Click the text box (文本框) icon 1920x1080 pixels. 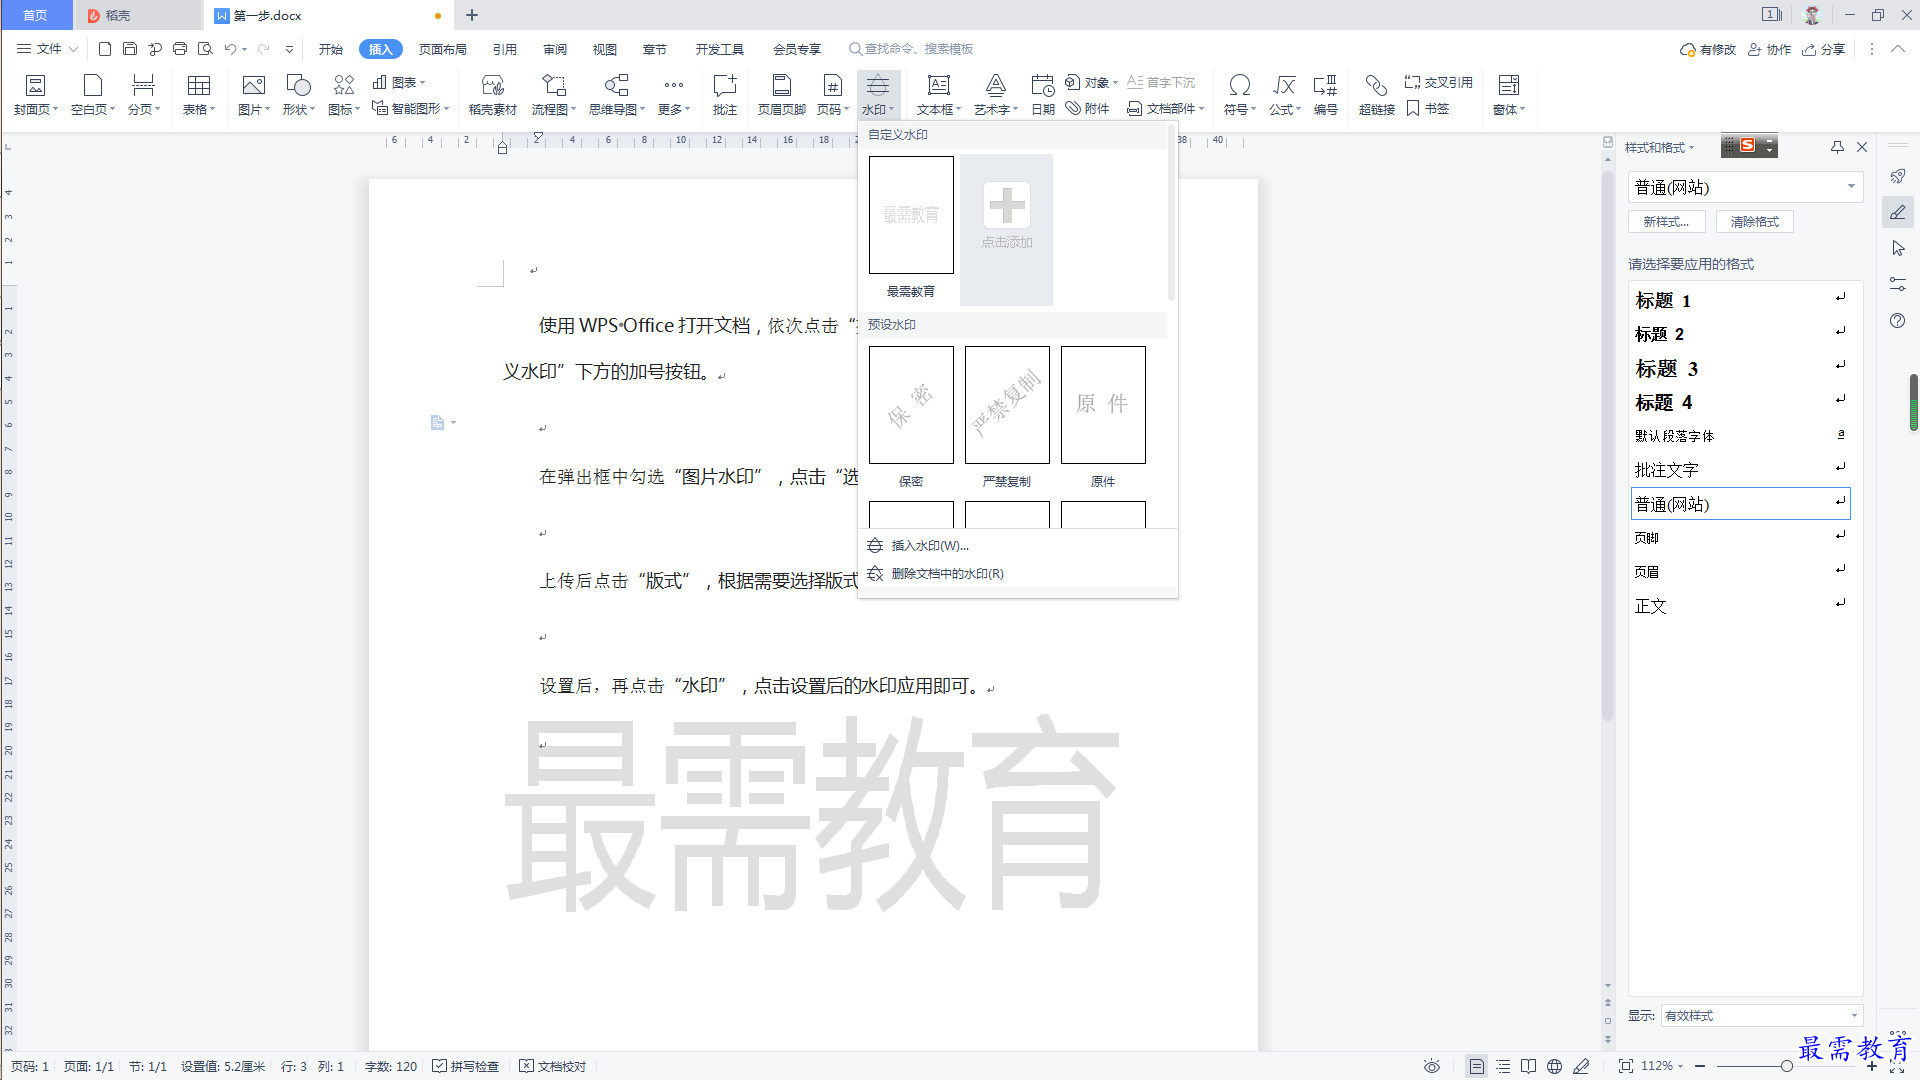coord(938,86)
